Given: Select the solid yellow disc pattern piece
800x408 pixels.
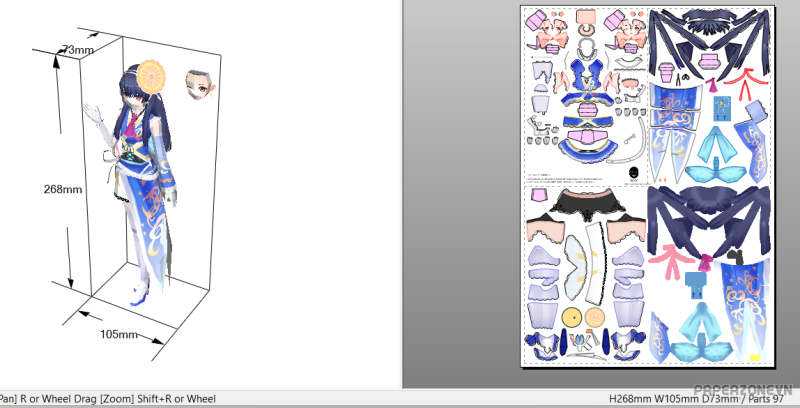Looking at the screenshot, I should click(x=571, y=316).
